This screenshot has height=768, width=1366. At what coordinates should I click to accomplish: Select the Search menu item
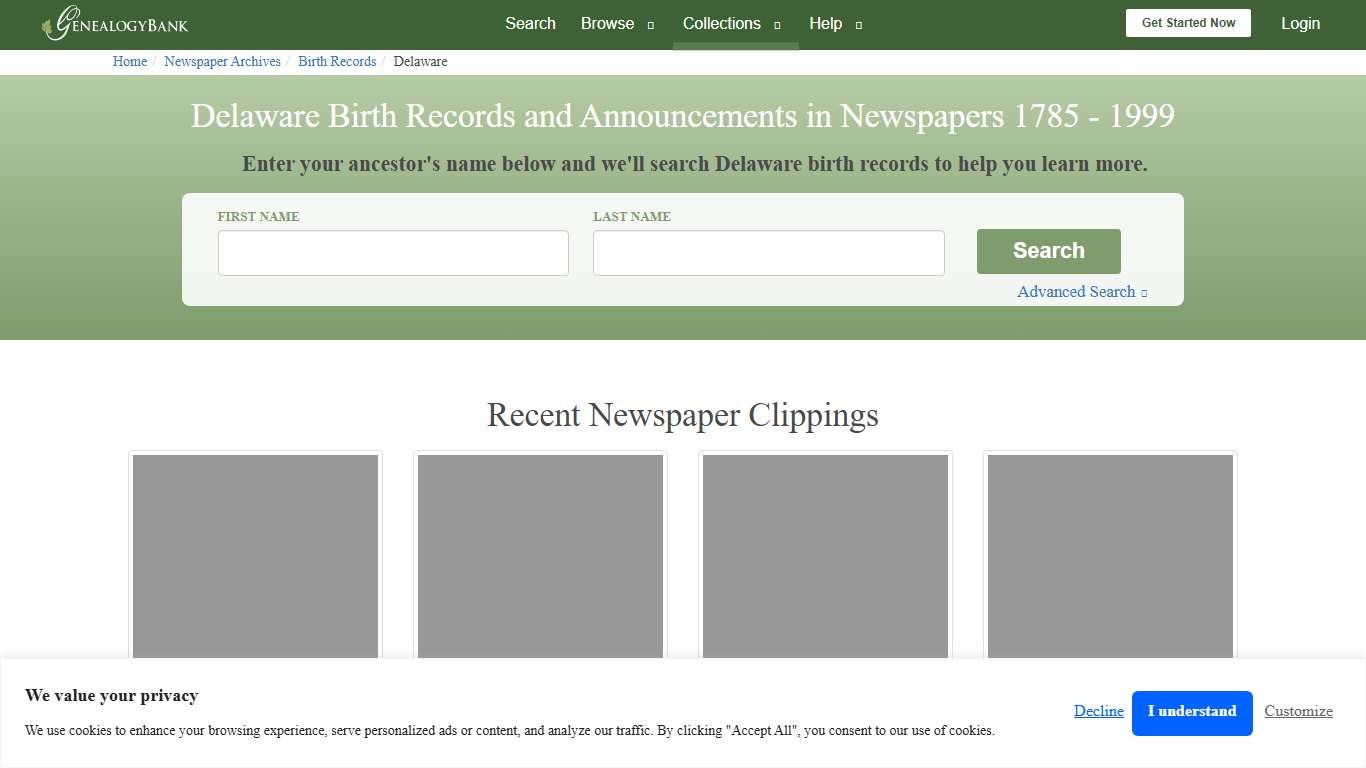530,23
